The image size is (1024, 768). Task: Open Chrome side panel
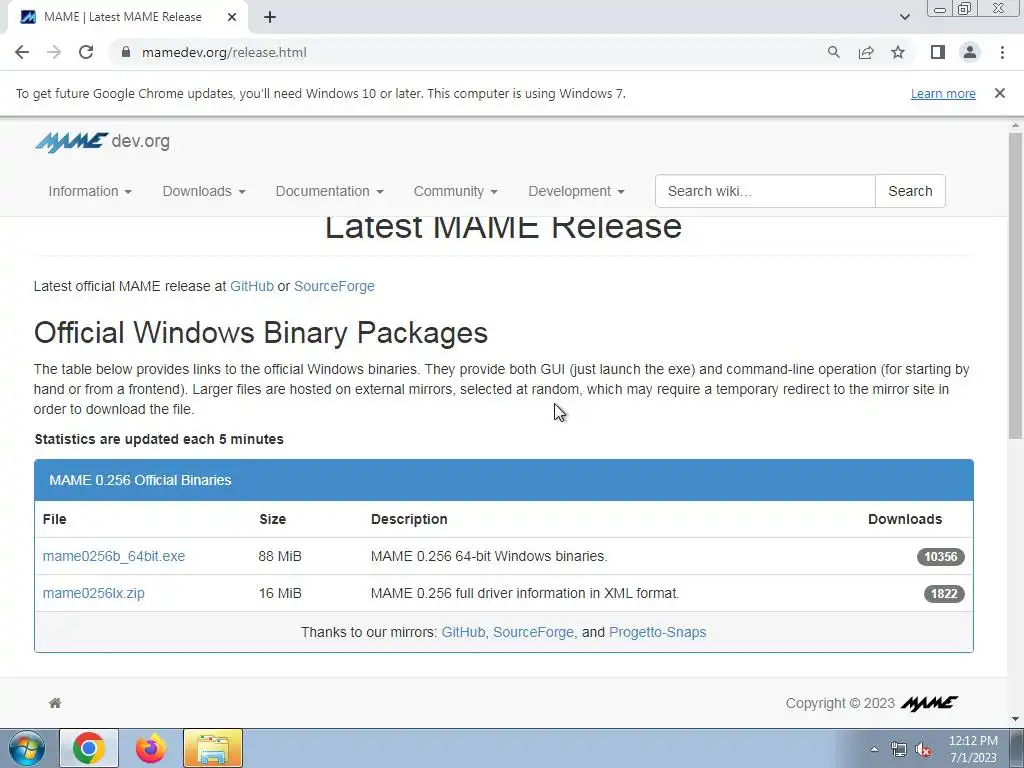tap(938, 52)
